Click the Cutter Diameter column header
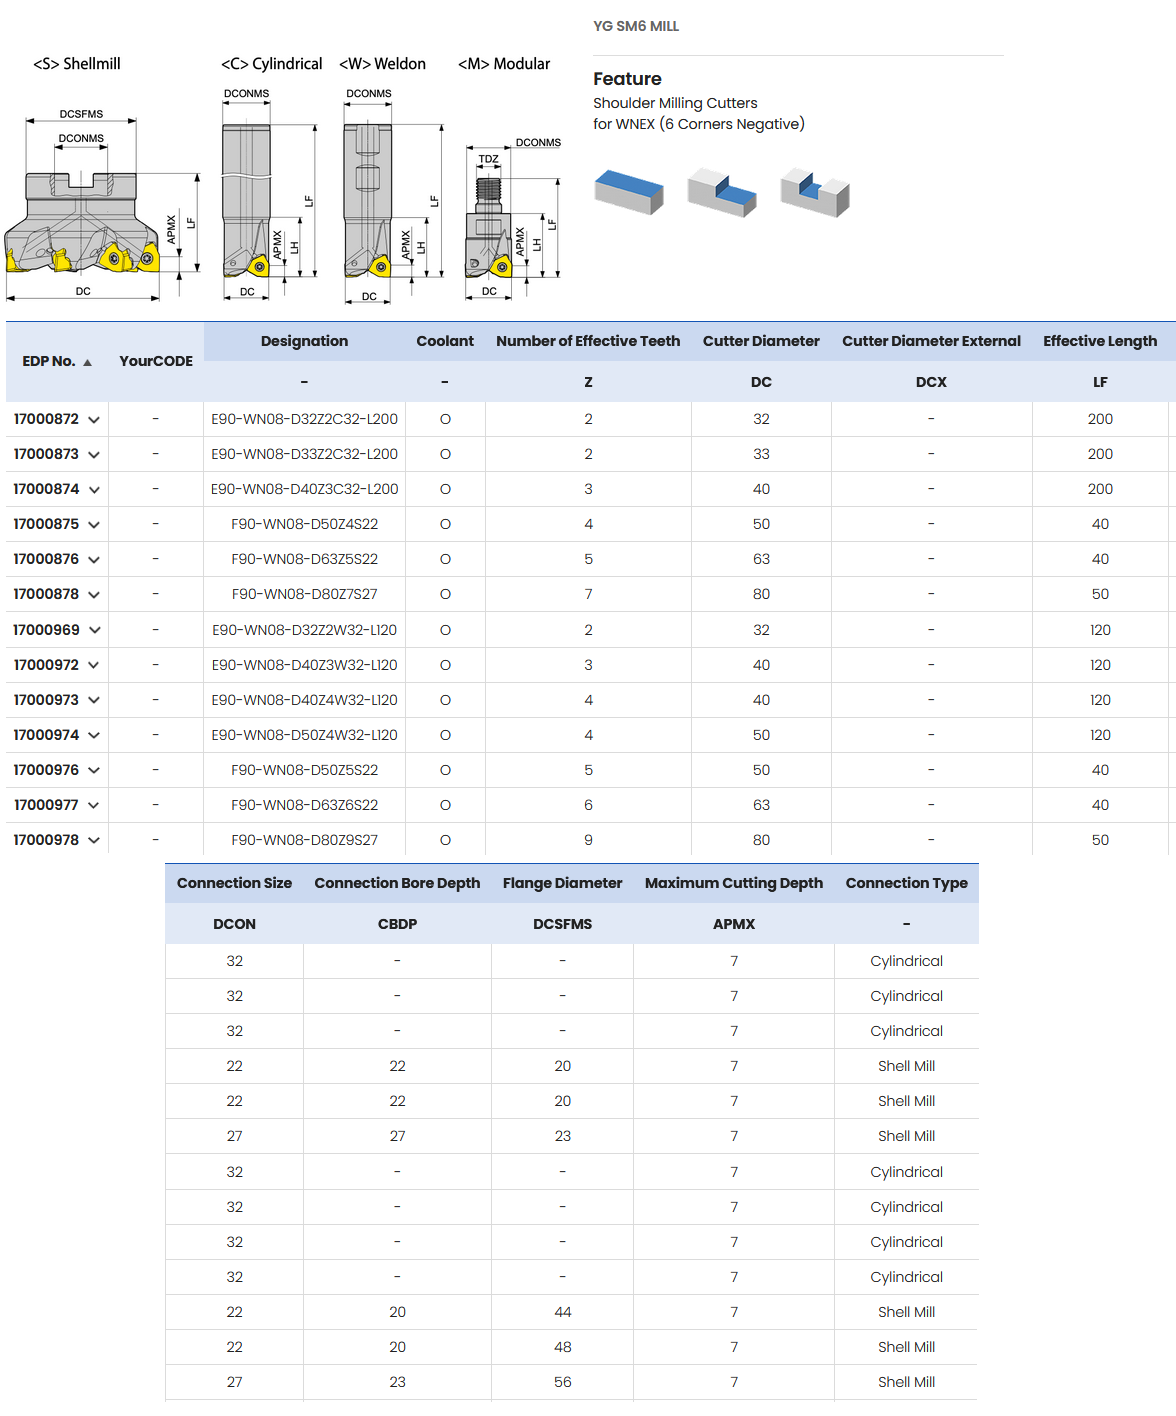1176x1416 pixels. pyautogui.click(x=761, y=341)
